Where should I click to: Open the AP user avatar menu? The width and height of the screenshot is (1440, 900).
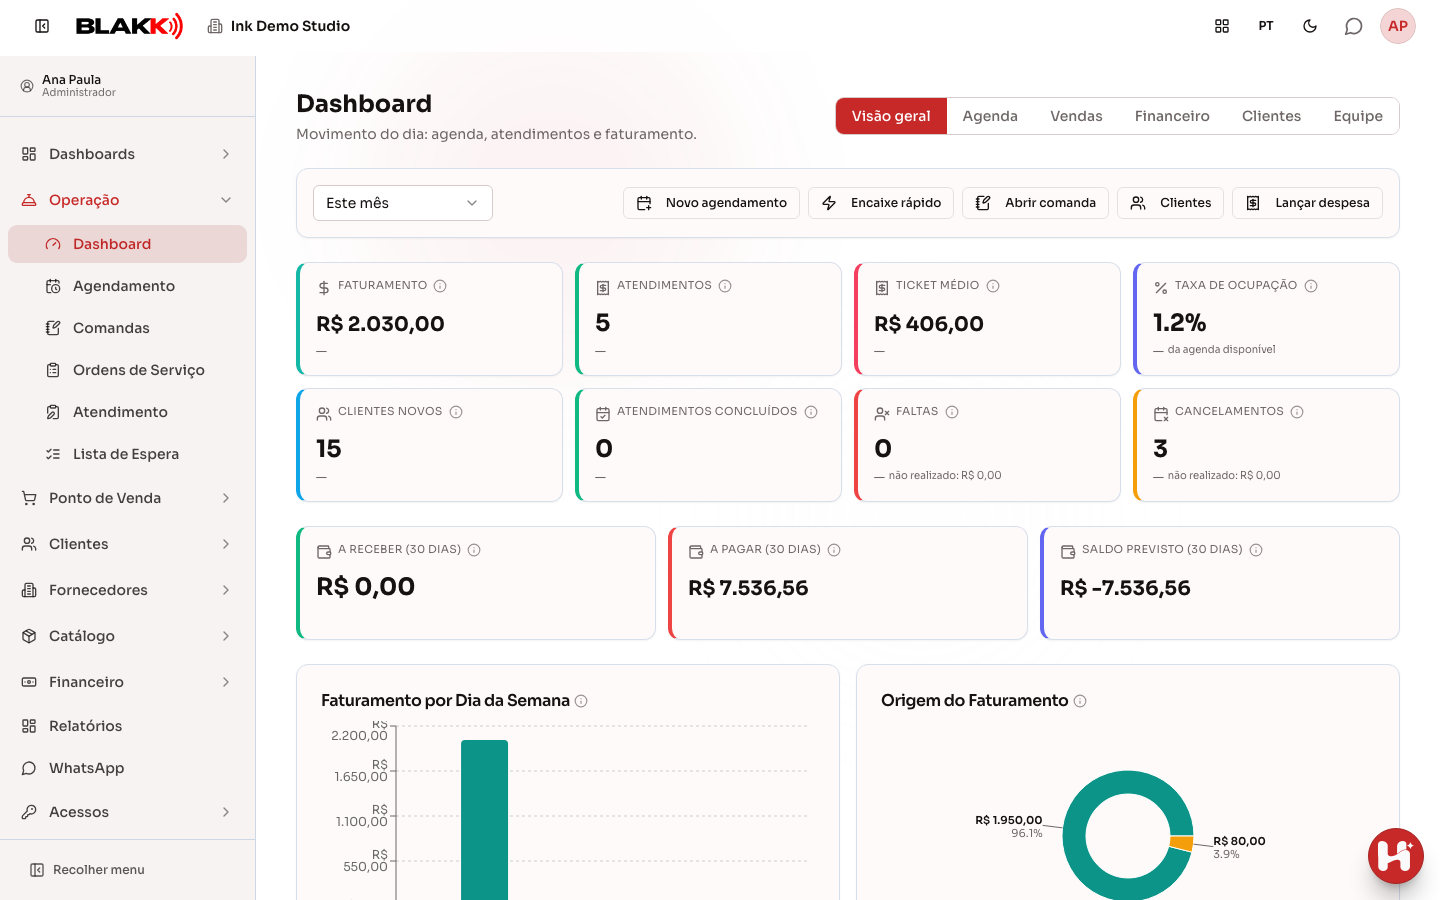point(1398,26)
